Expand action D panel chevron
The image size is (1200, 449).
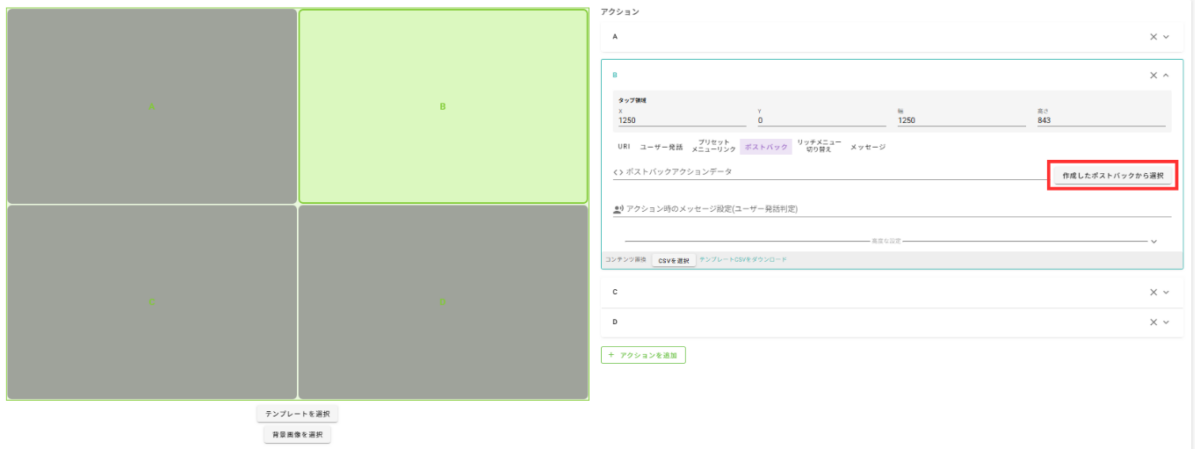(x=1166, y=322)
